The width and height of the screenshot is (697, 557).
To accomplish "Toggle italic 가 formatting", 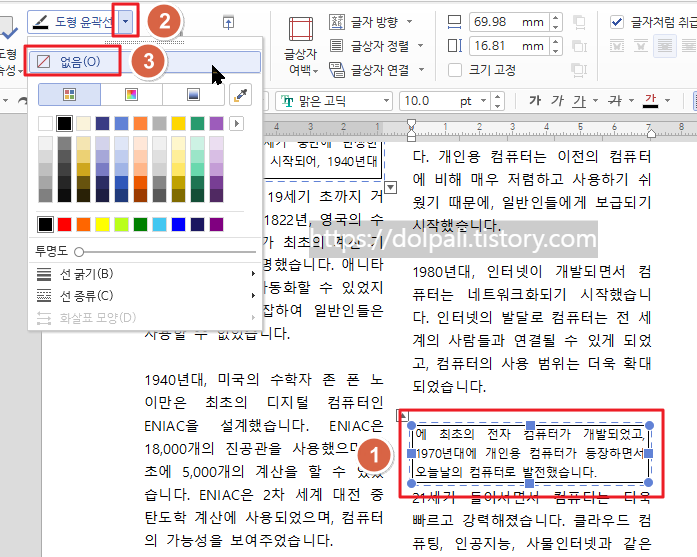I will (x=557, y=100).
